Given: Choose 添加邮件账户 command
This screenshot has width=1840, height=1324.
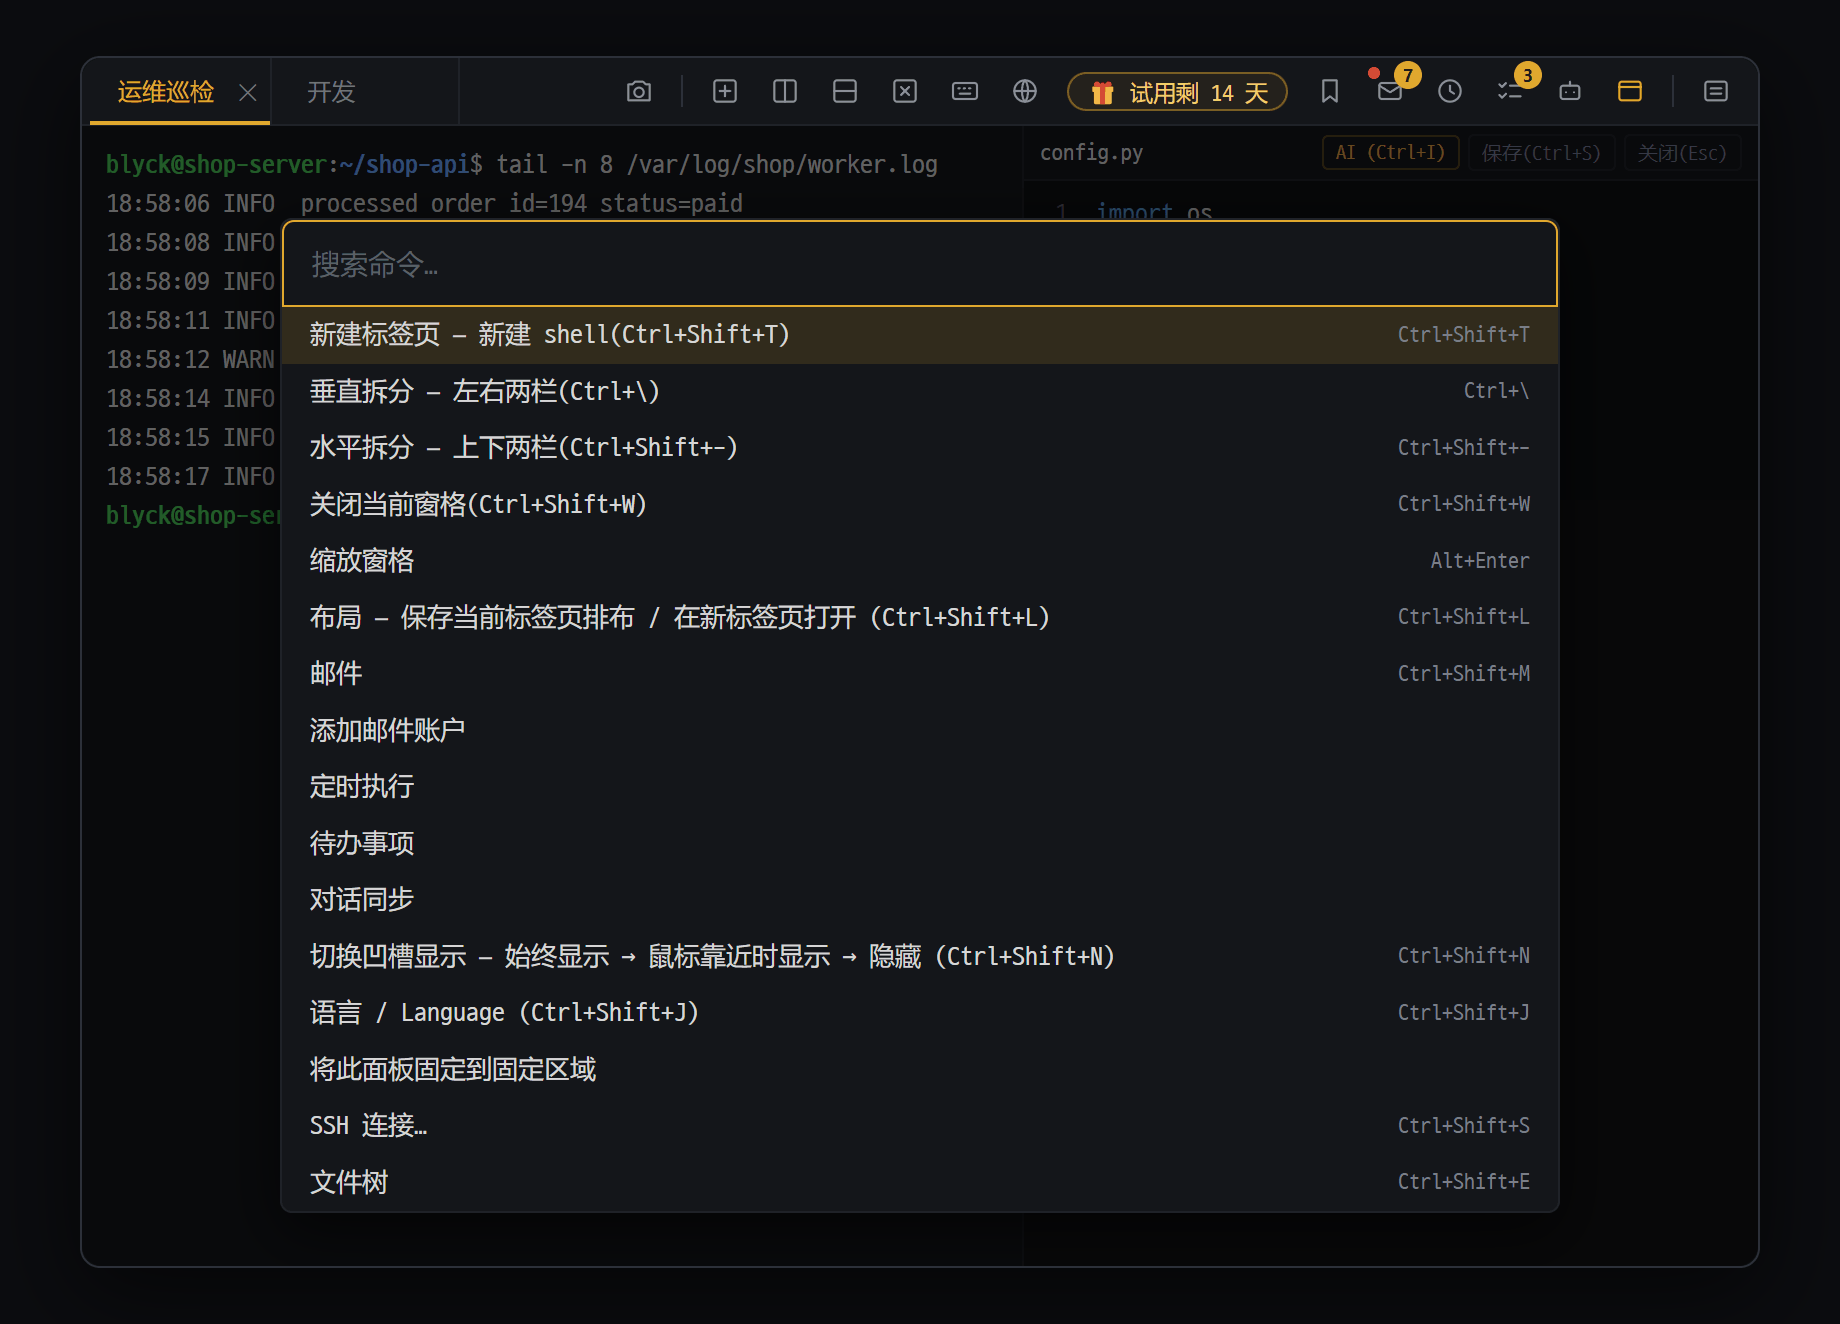Looking at the screenshot, I should pos(920,730).
